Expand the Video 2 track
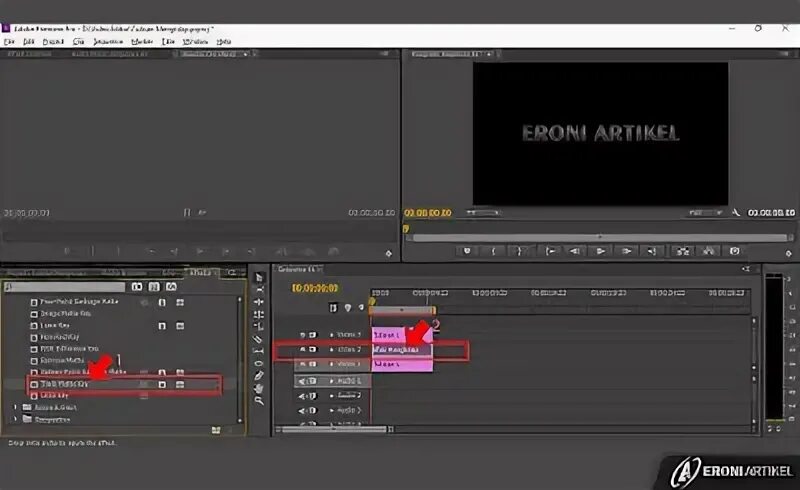The width and height of the screenshot is (800, 490). pos(332,350)
